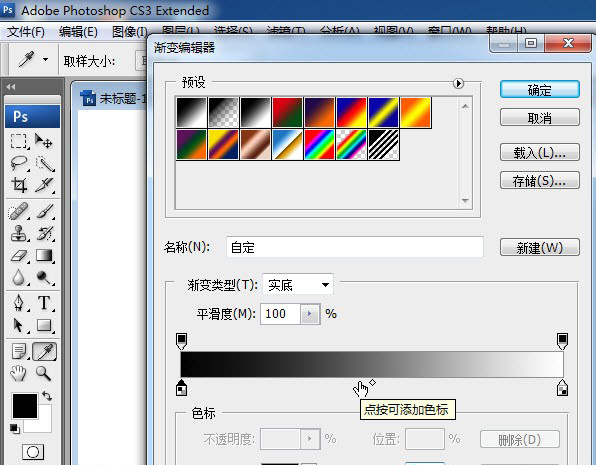The width and height of the screenshot is (596, 465).
Task: Click the gradient name input field
Action: point(355,247)
